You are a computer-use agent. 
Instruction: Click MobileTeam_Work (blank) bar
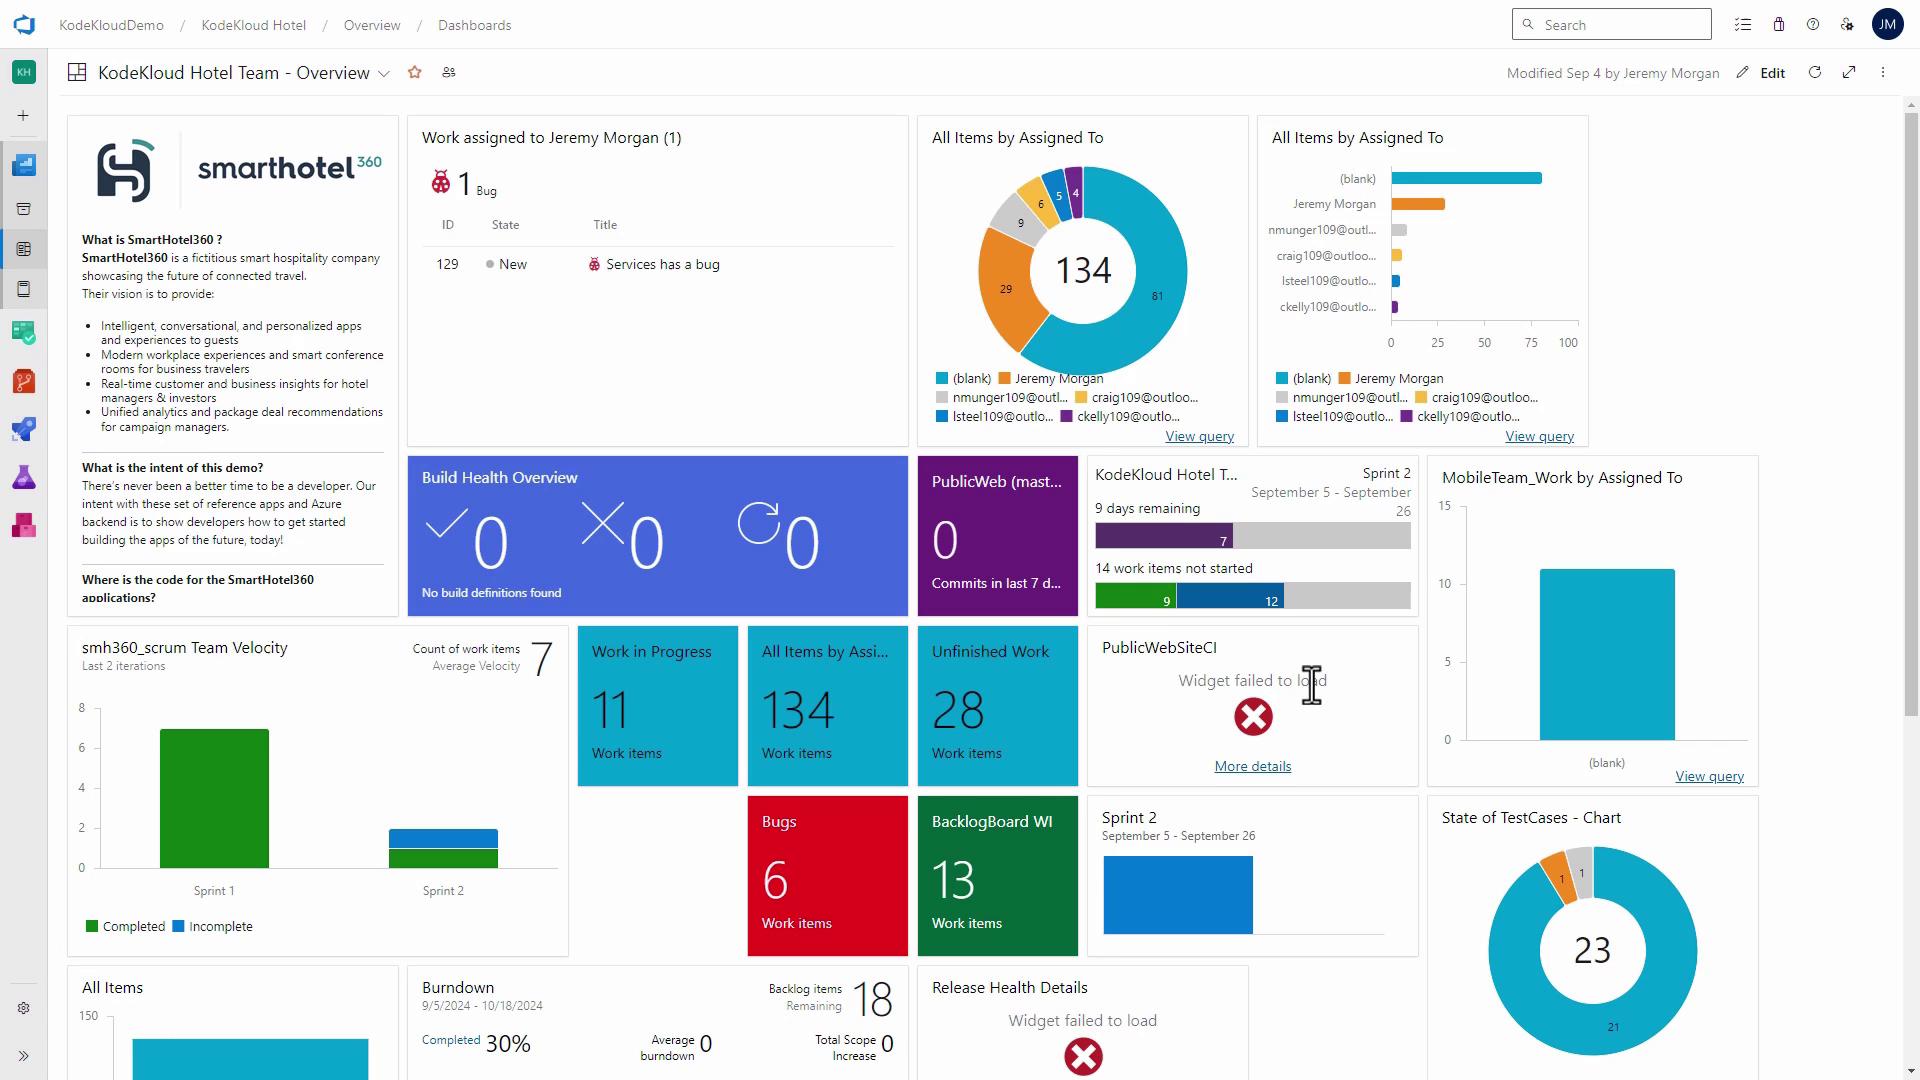point(1607,655)
